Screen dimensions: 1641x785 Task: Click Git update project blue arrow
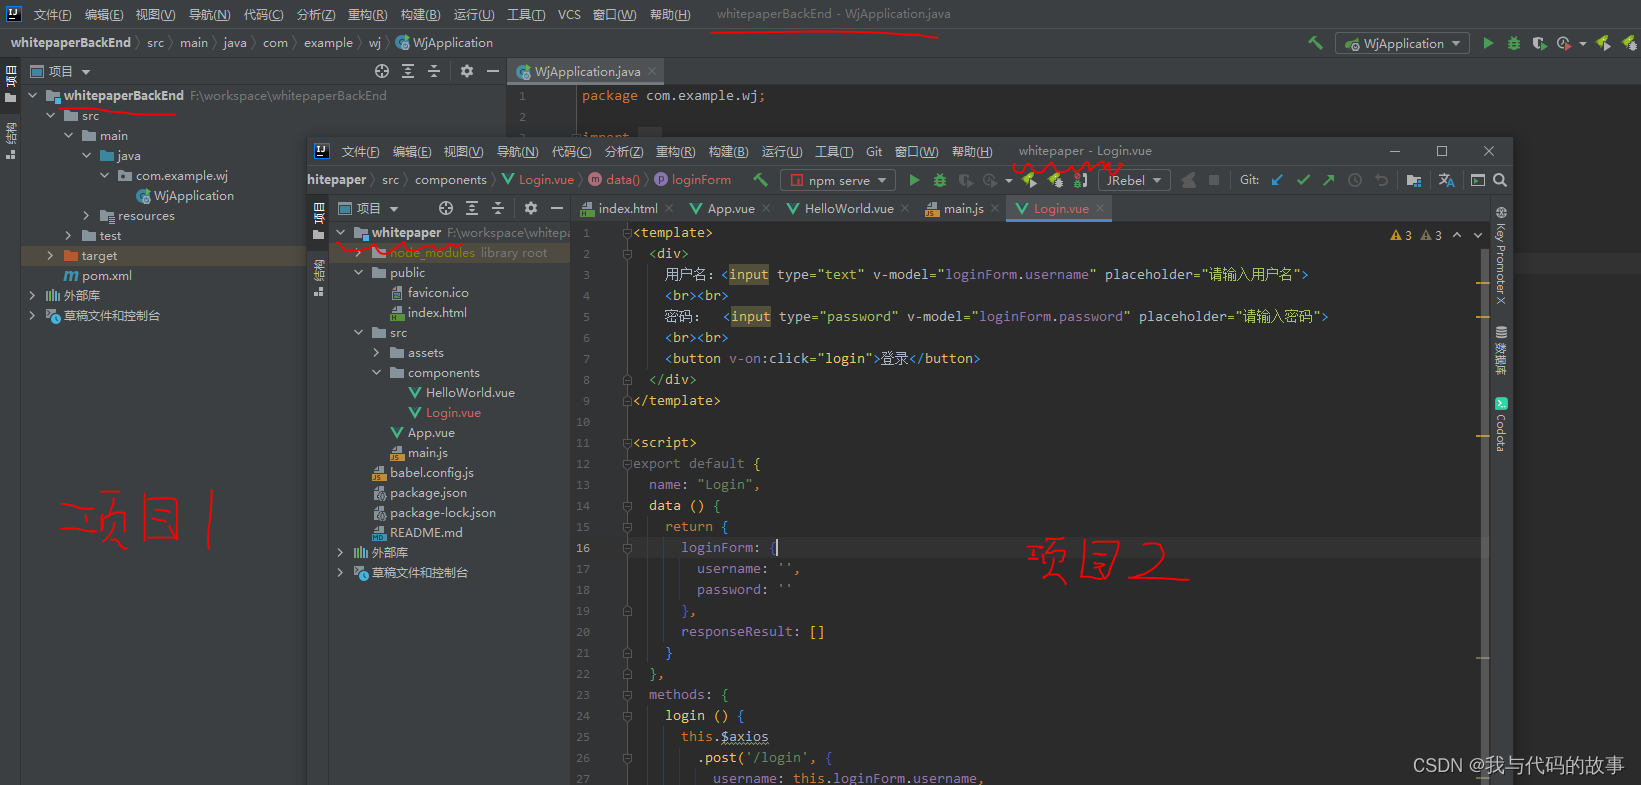[x=1277, y=180]
